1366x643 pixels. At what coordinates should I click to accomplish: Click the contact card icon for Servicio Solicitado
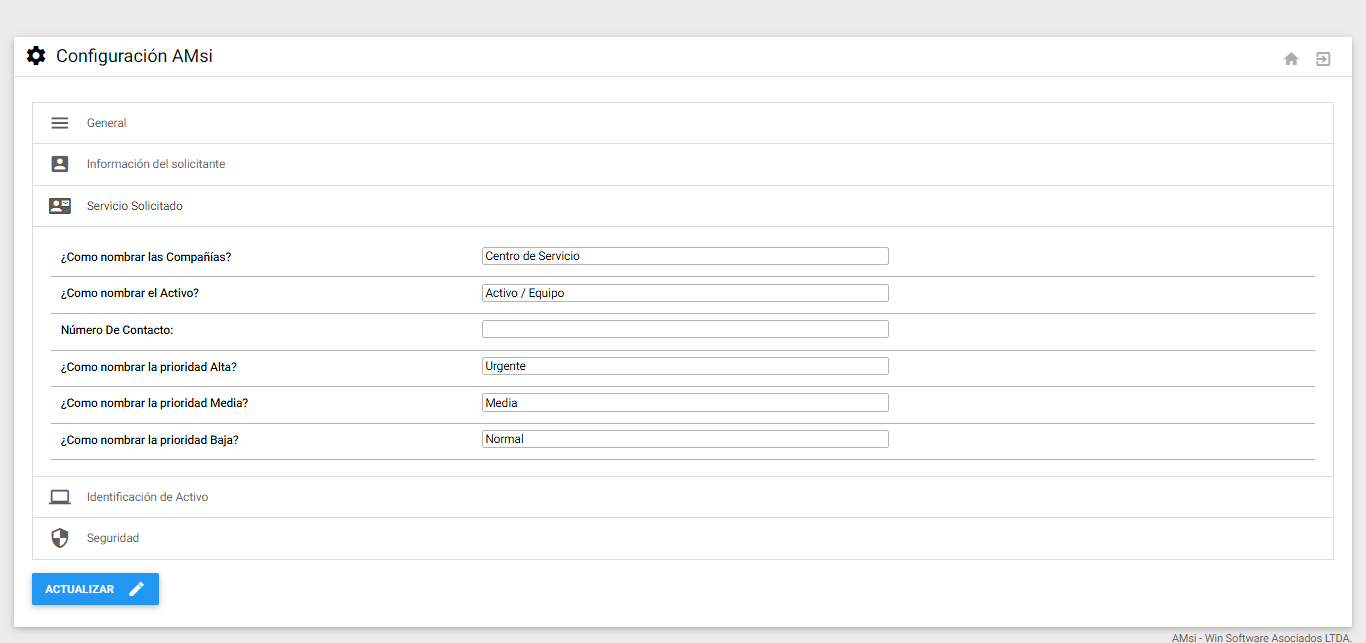tap(60, 206)
